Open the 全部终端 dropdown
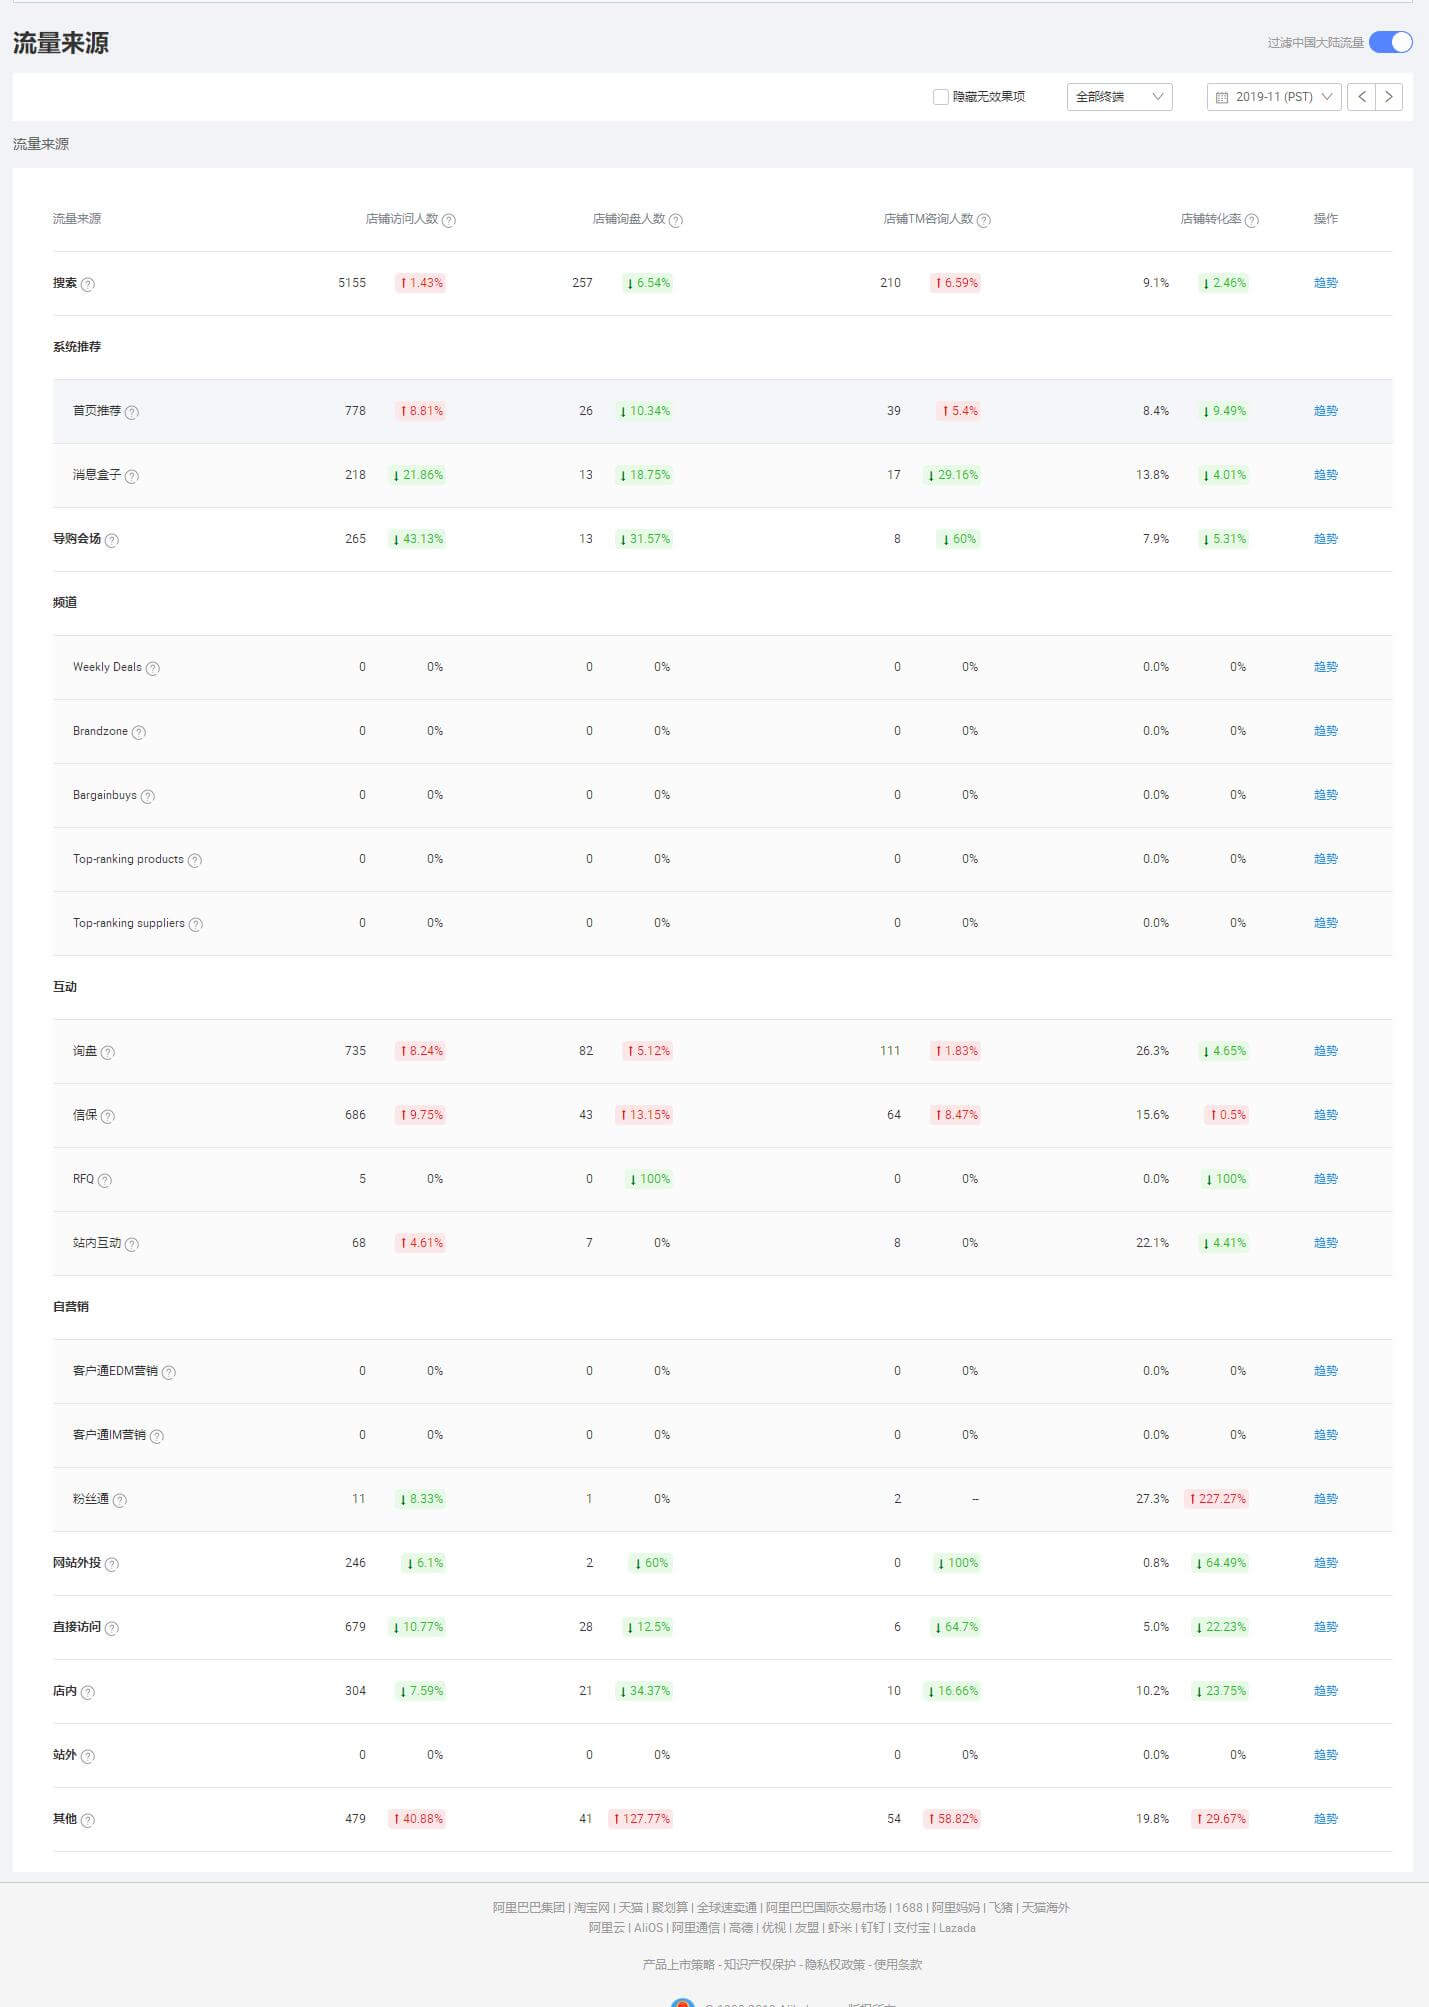Viewport: 1429px width, 2007px height. pyautogui.click(x=1119, y=97)
